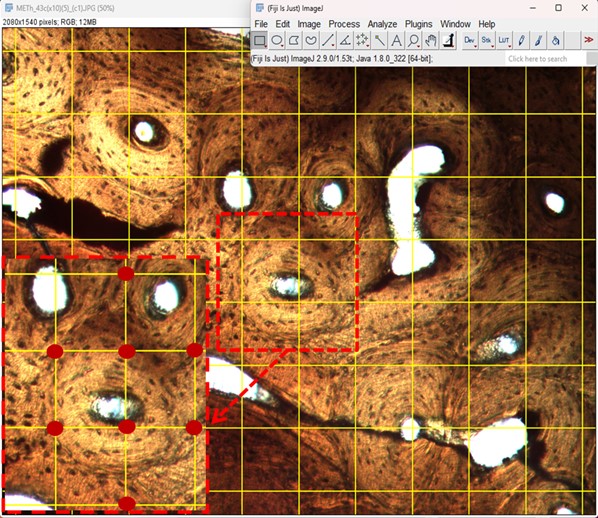Select the Rectangle selection tool
The height and width of the screenshot is (518, 598).
point(260,40)
